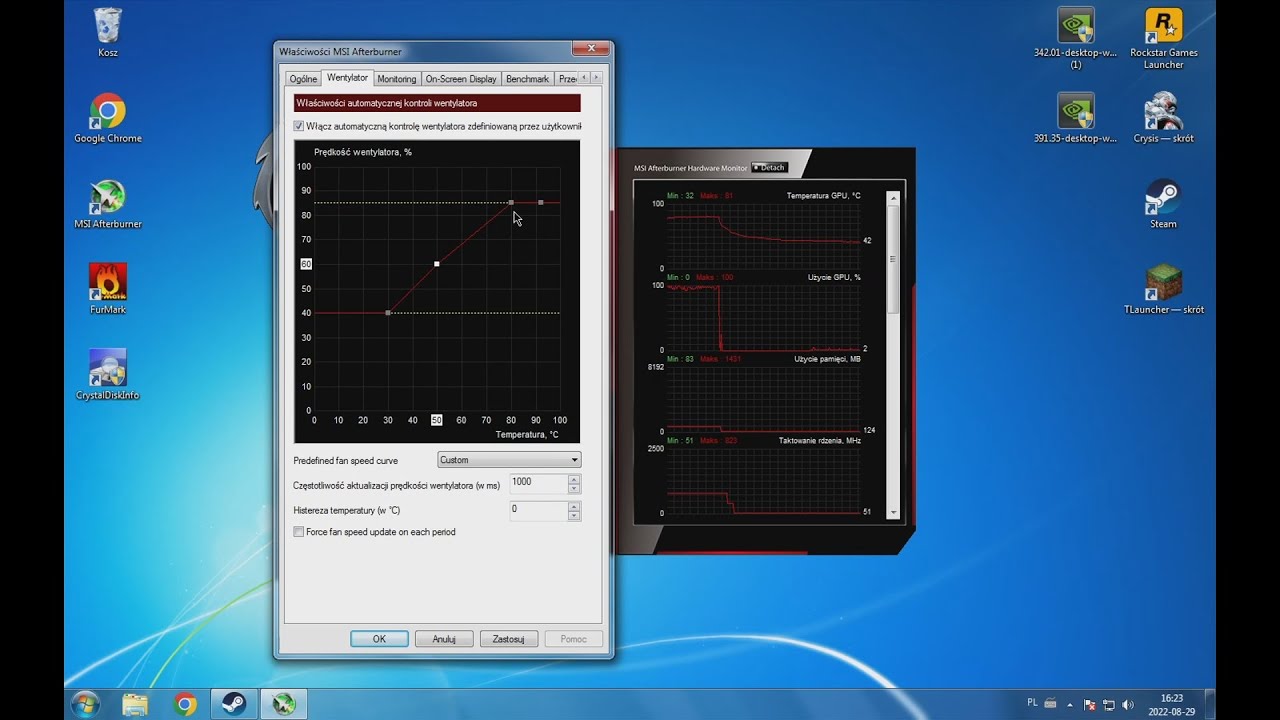
Task: Confirm settings with the OK button
Action: pos(379,638)
